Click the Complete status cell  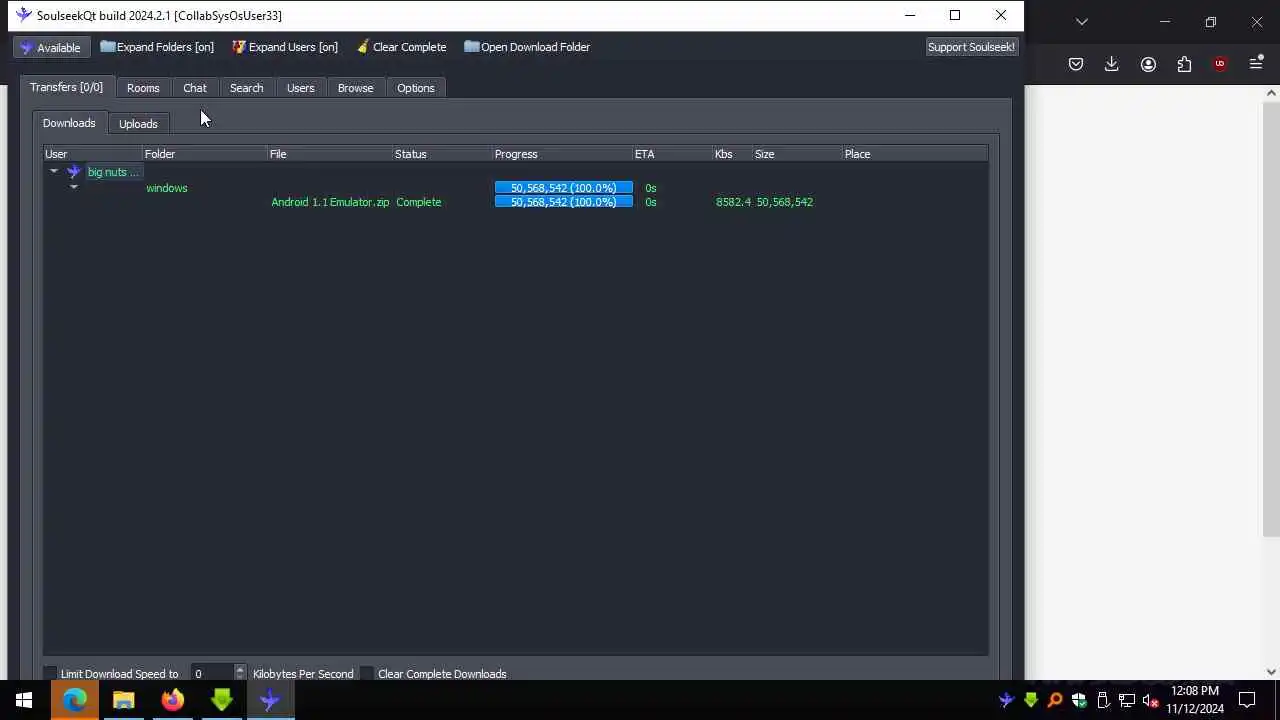point(418,202)
